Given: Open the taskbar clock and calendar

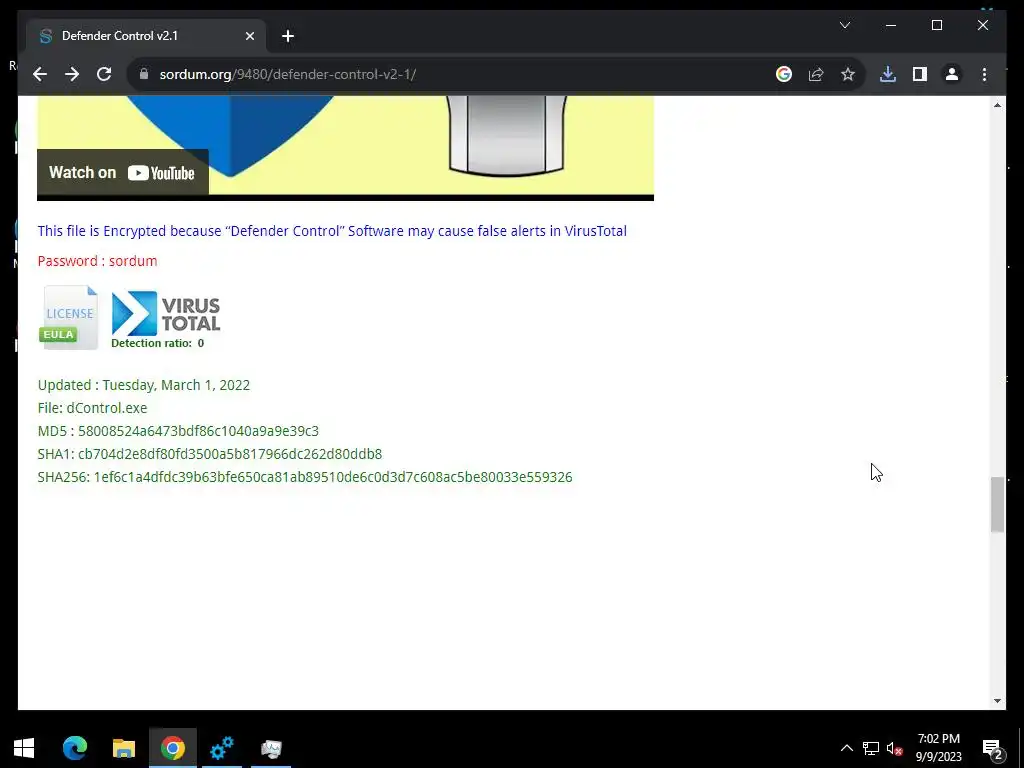Looking at the screenshot, I should 938,748.
